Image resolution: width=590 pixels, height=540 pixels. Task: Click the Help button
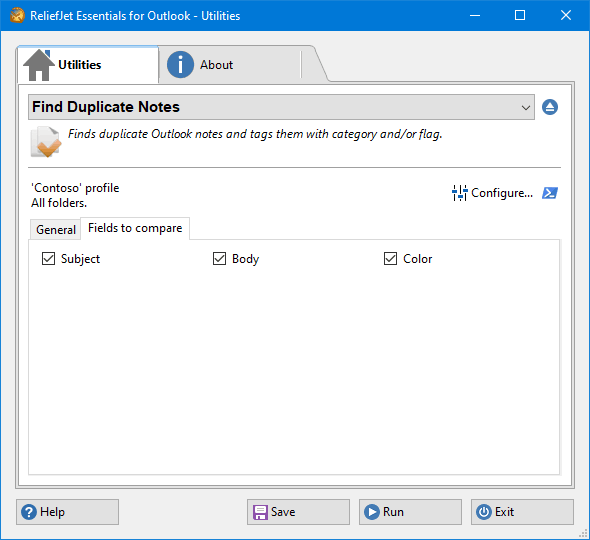point(67,512)
